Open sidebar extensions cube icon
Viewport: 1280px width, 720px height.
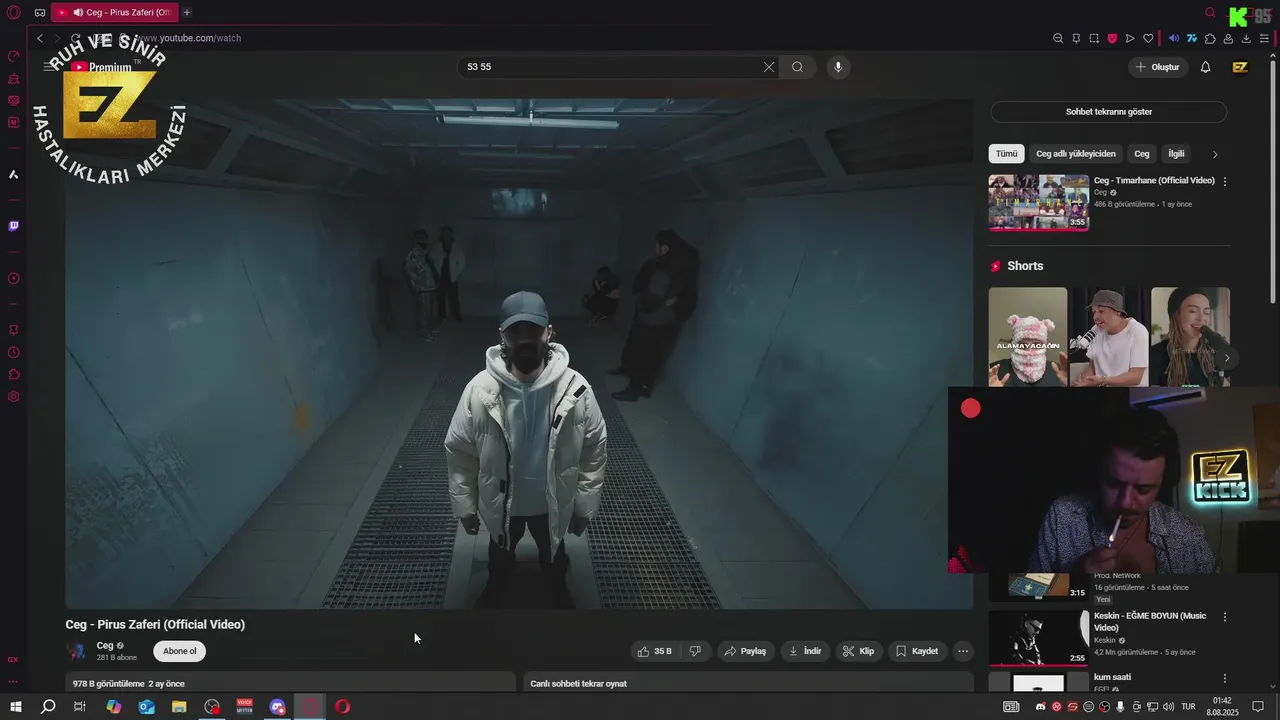pos(14,375)
